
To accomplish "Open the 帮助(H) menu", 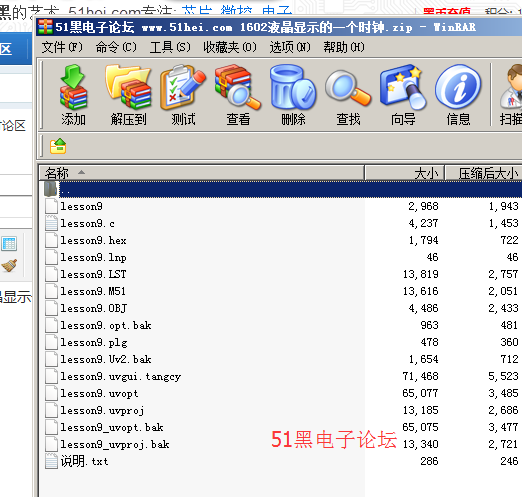I will point(344,47).
